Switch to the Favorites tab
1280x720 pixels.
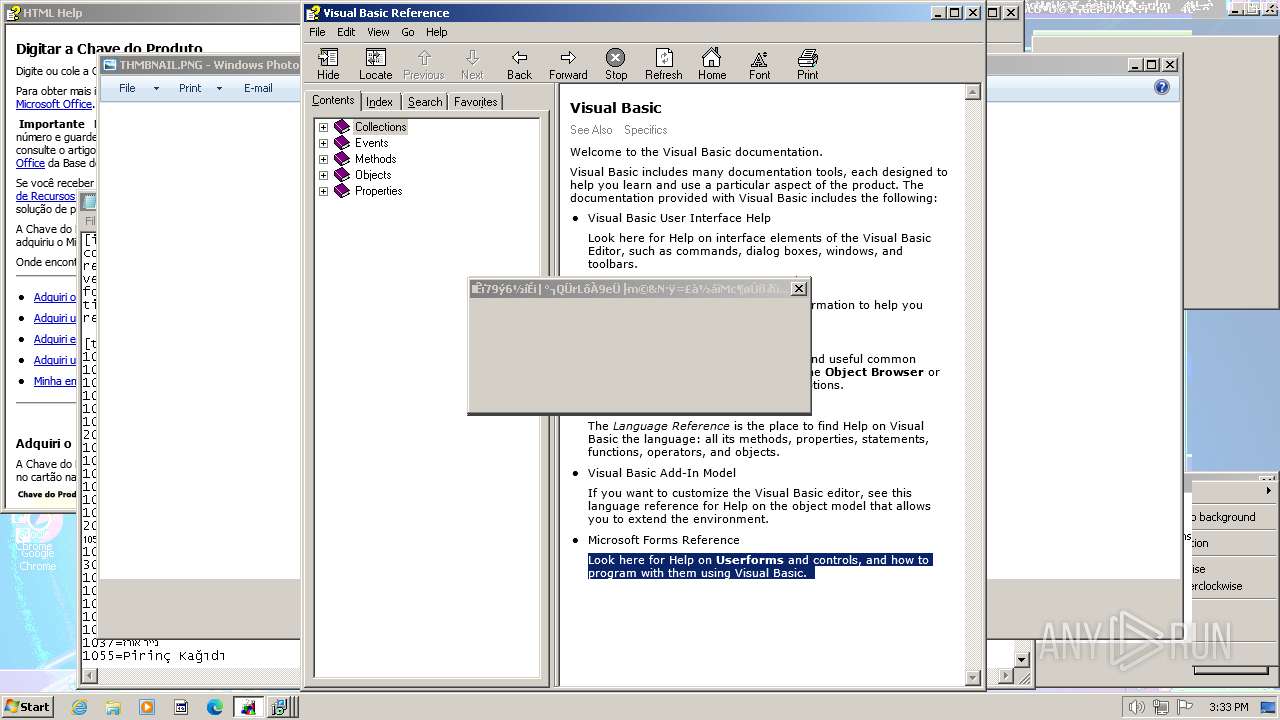point(475,102)
